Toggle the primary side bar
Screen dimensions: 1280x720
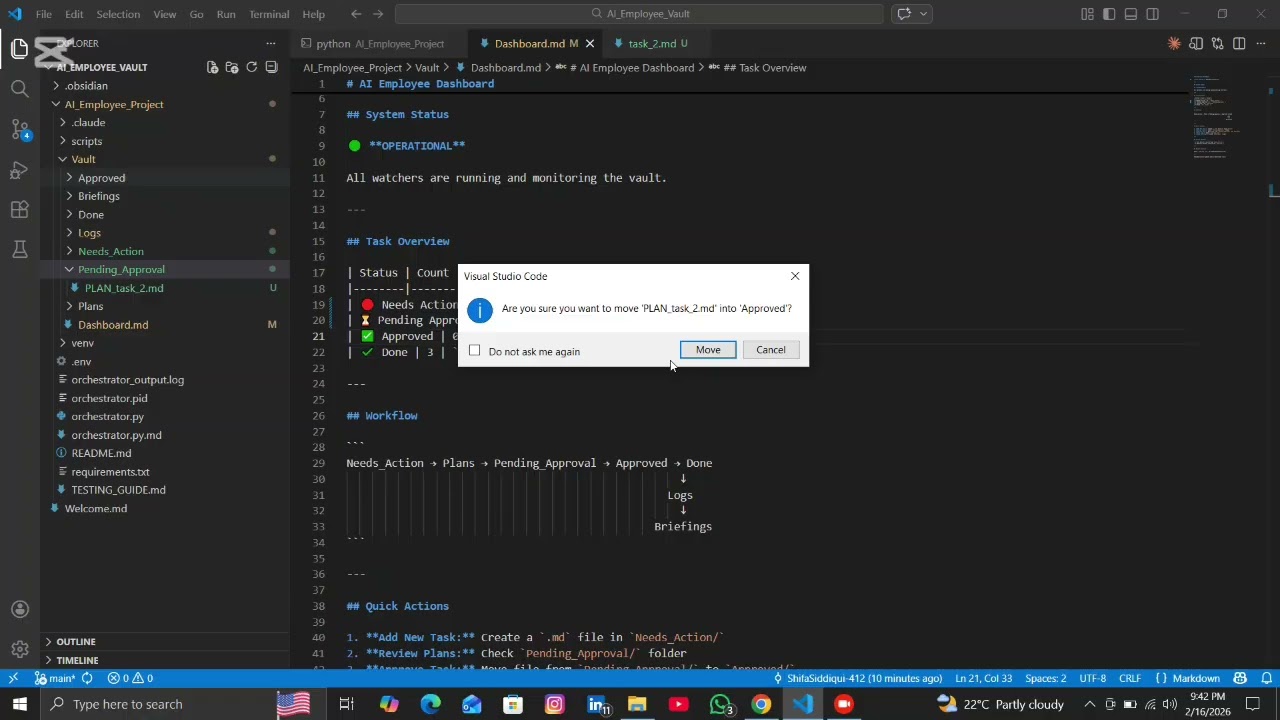coord(1109,14)
